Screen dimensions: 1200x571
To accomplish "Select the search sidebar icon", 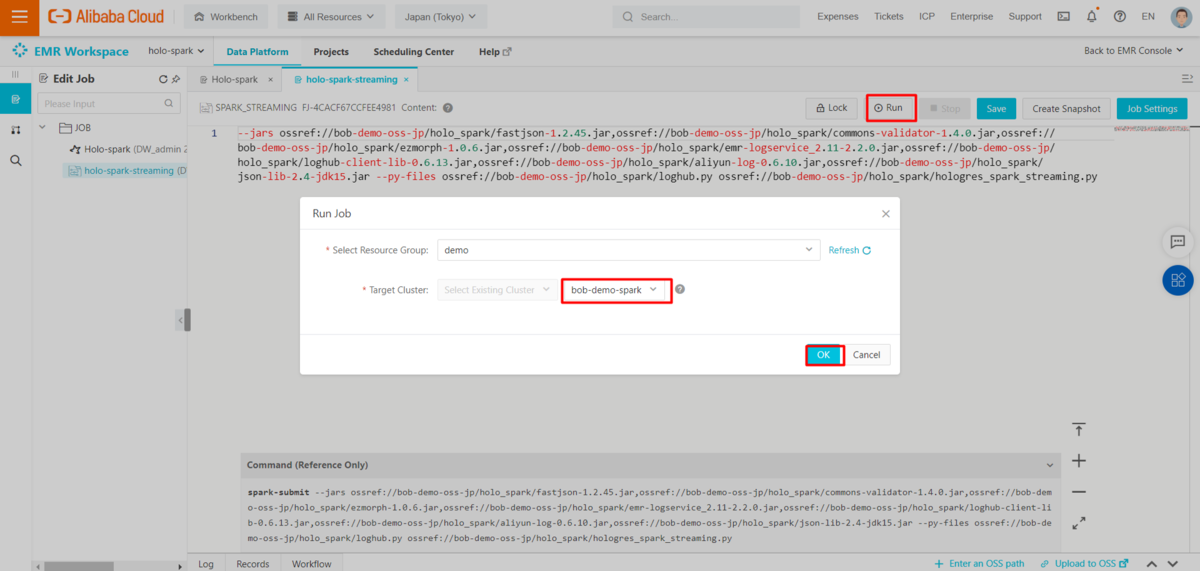I will tap(15, 160).
